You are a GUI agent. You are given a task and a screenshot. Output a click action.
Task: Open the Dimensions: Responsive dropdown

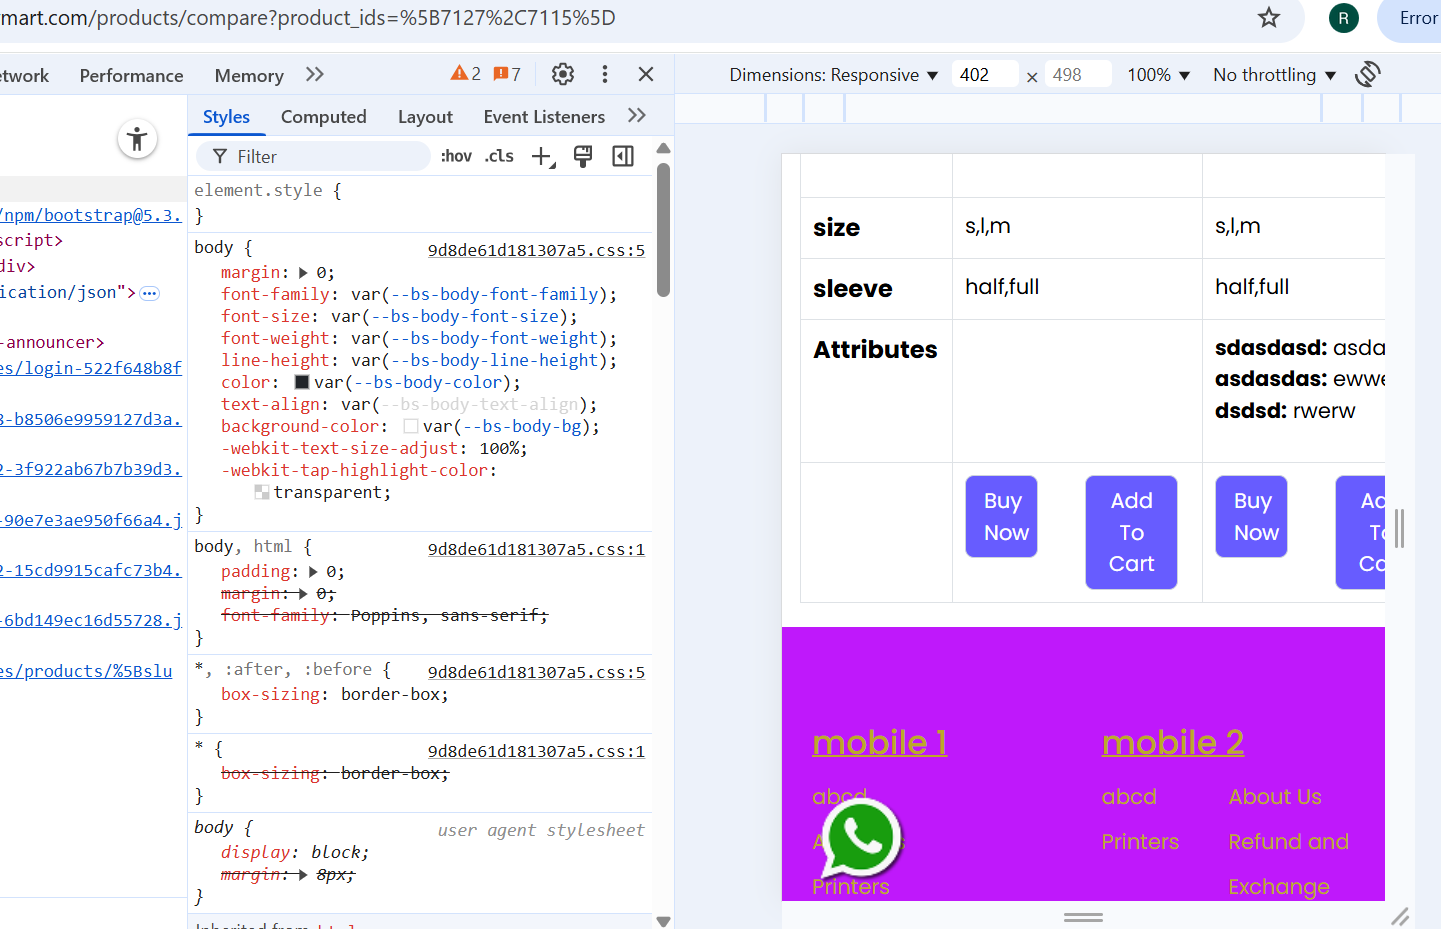click(834, 75)
